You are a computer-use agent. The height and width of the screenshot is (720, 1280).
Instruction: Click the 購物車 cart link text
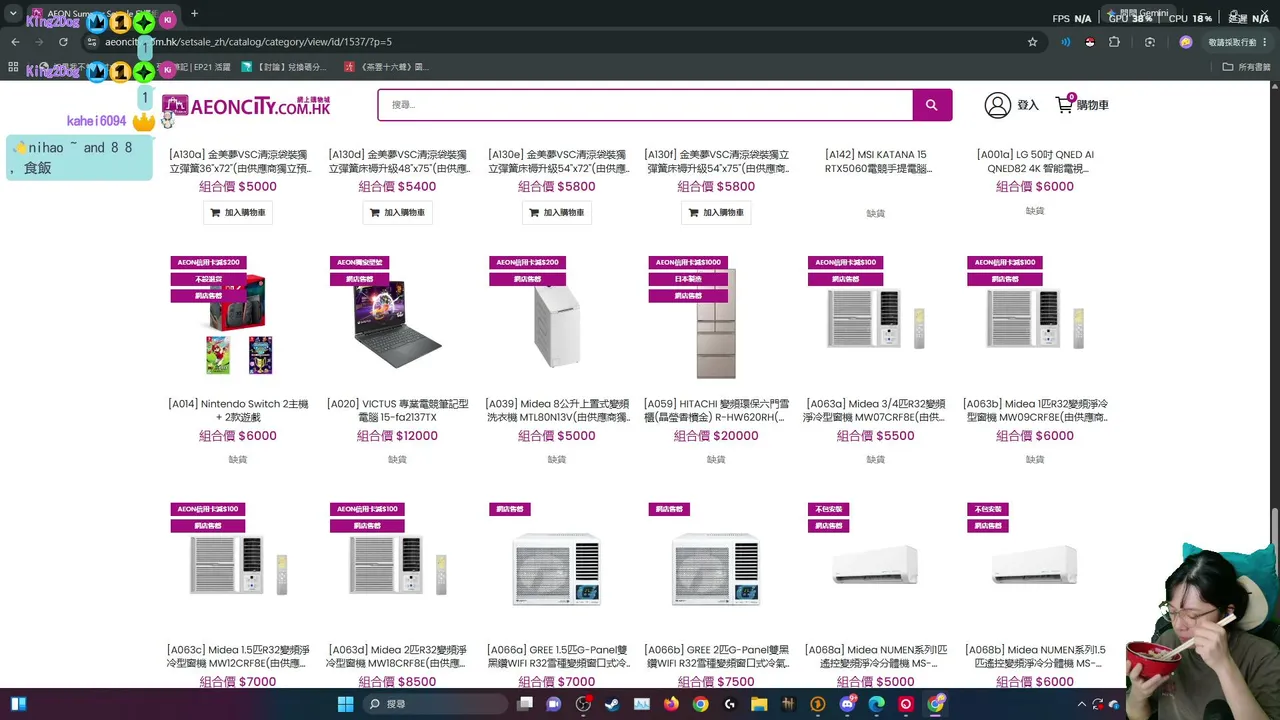tap(1092, 105)
